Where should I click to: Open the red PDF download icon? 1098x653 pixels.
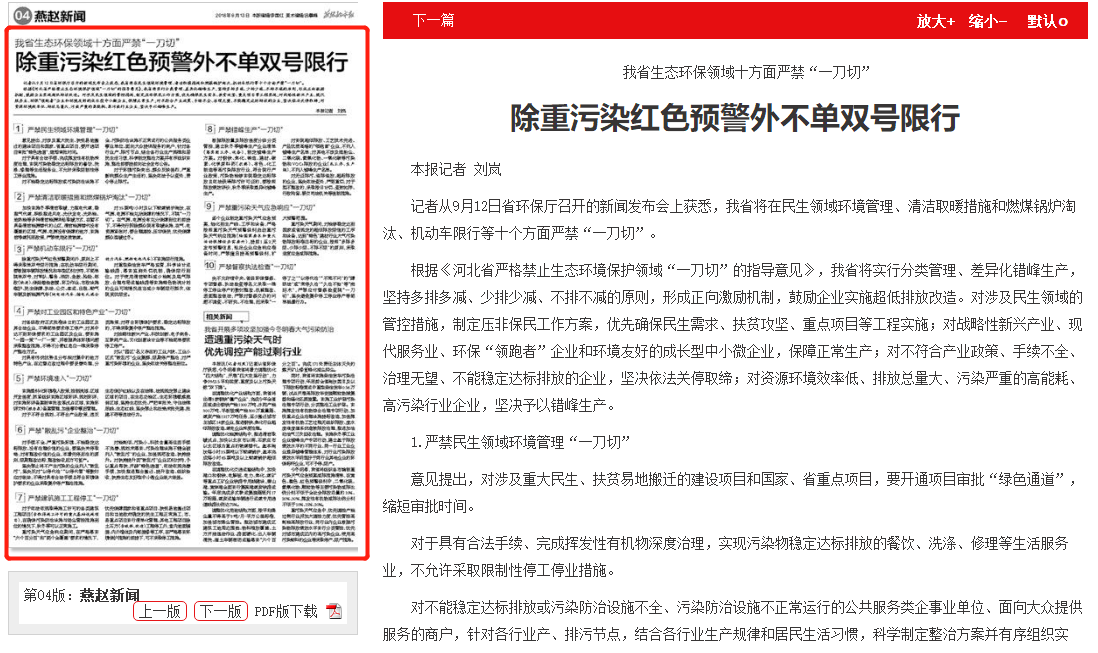pos(334,612)
